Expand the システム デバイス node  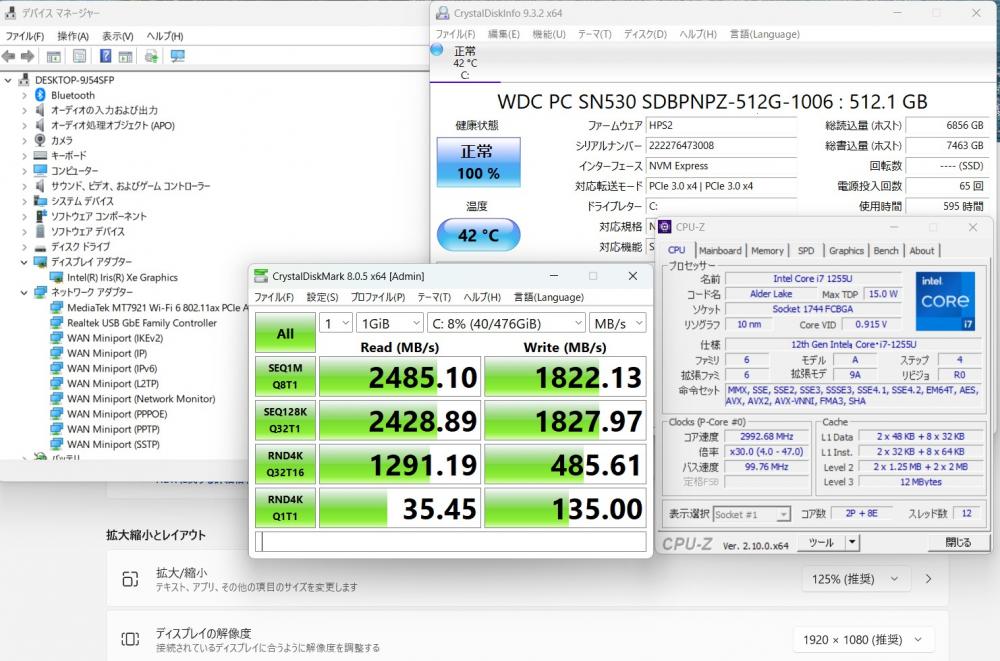(25, 201)
